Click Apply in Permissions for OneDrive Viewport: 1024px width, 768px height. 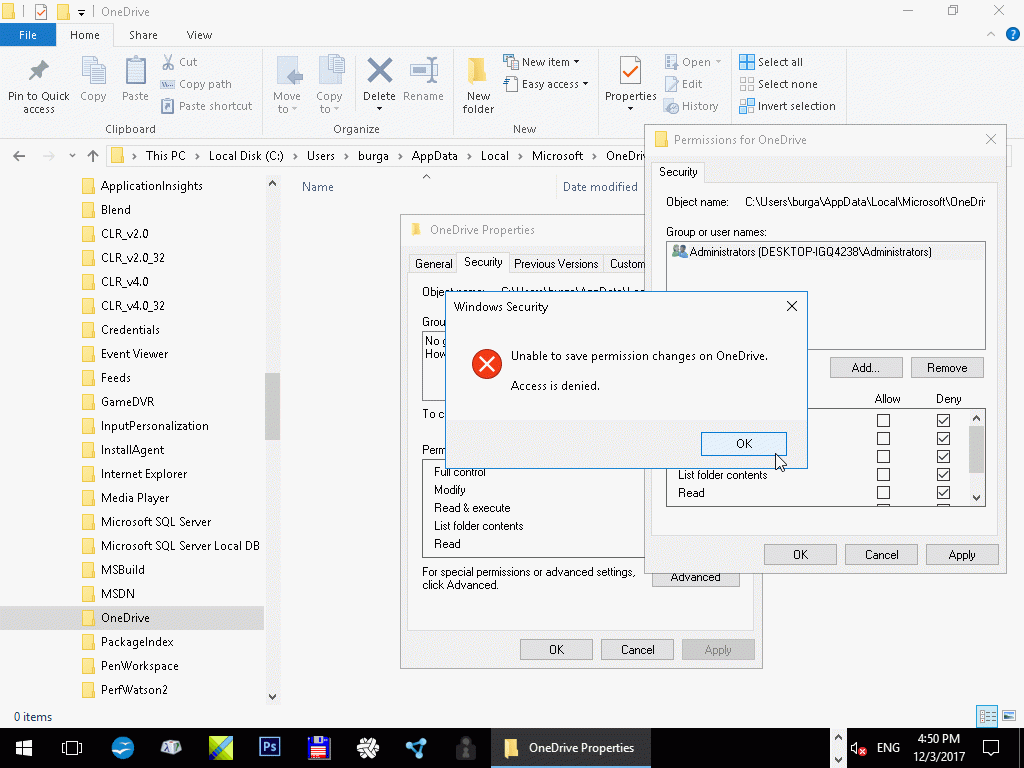coord(961,554)
